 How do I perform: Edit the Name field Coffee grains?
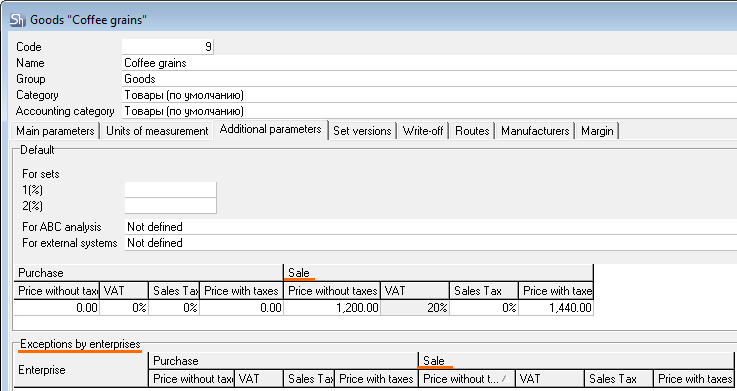click(429, 63)
